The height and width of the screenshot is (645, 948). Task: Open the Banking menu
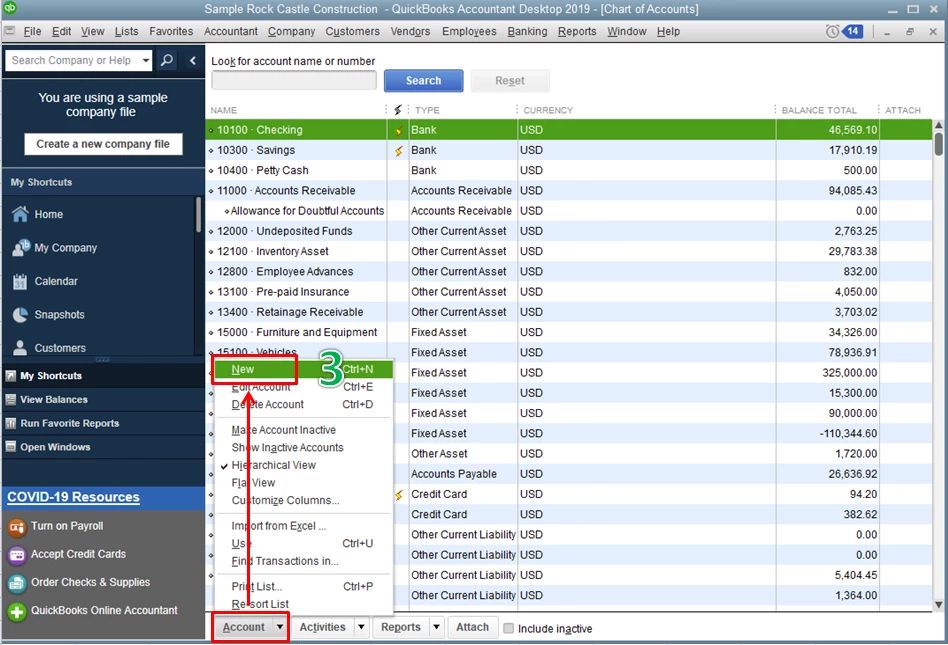[x=527, y=31]
